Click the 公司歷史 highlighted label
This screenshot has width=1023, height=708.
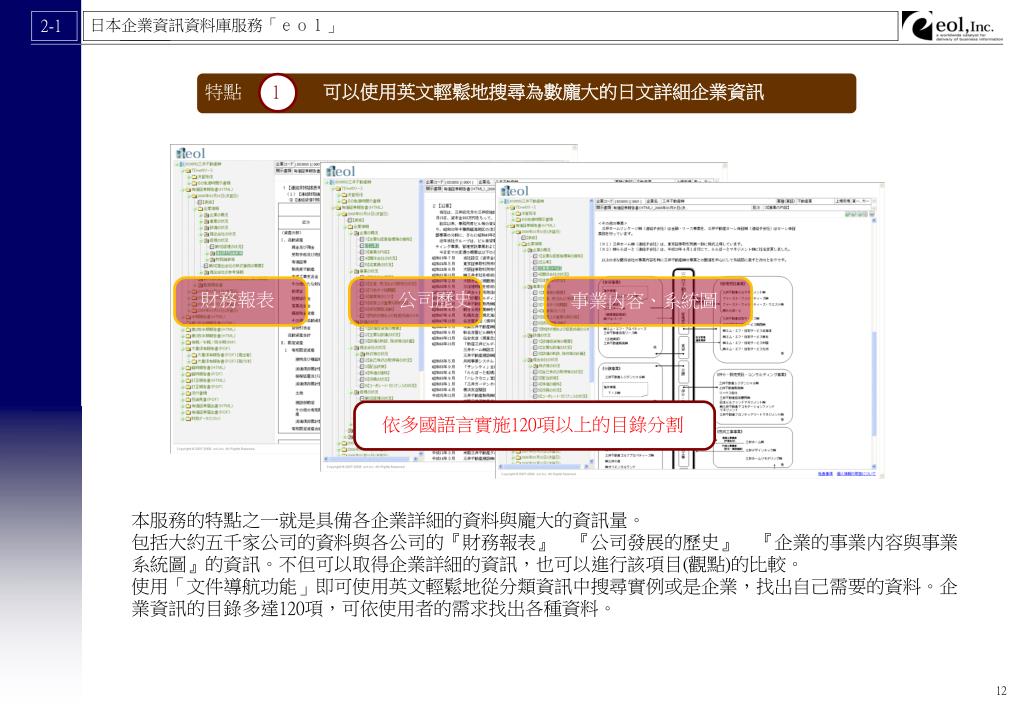click(x=416, y=300)
